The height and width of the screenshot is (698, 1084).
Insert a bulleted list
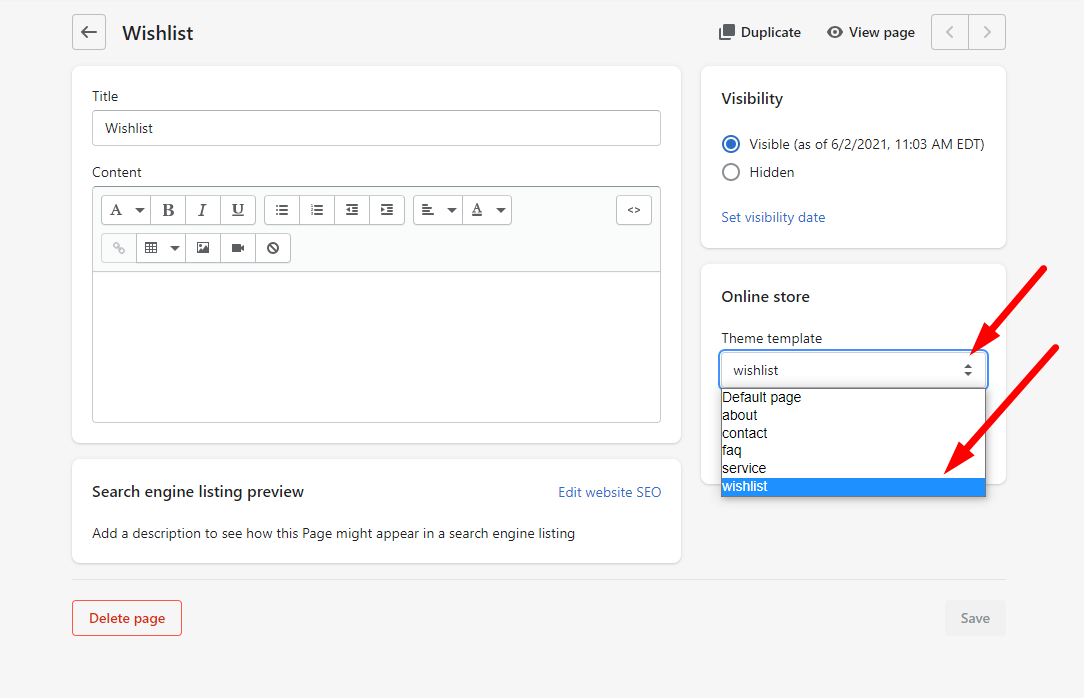click(282, 210)
